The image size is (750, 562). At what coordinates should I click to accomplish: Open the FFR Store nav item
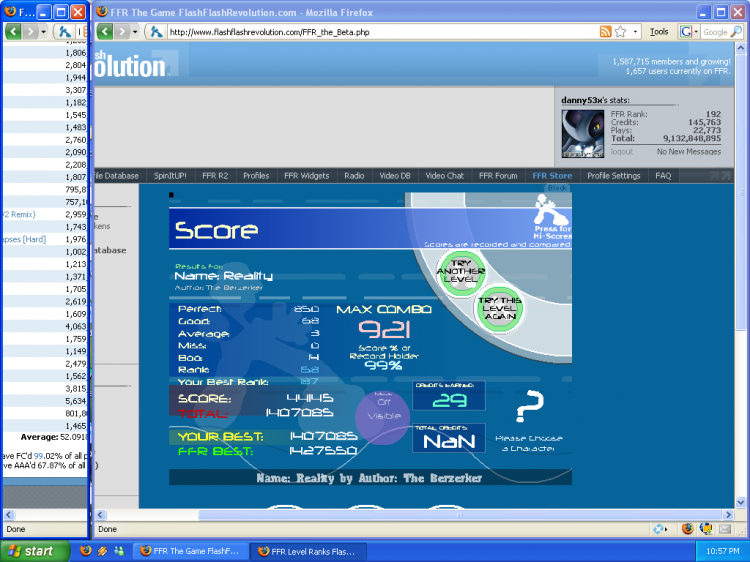point(552,176)
